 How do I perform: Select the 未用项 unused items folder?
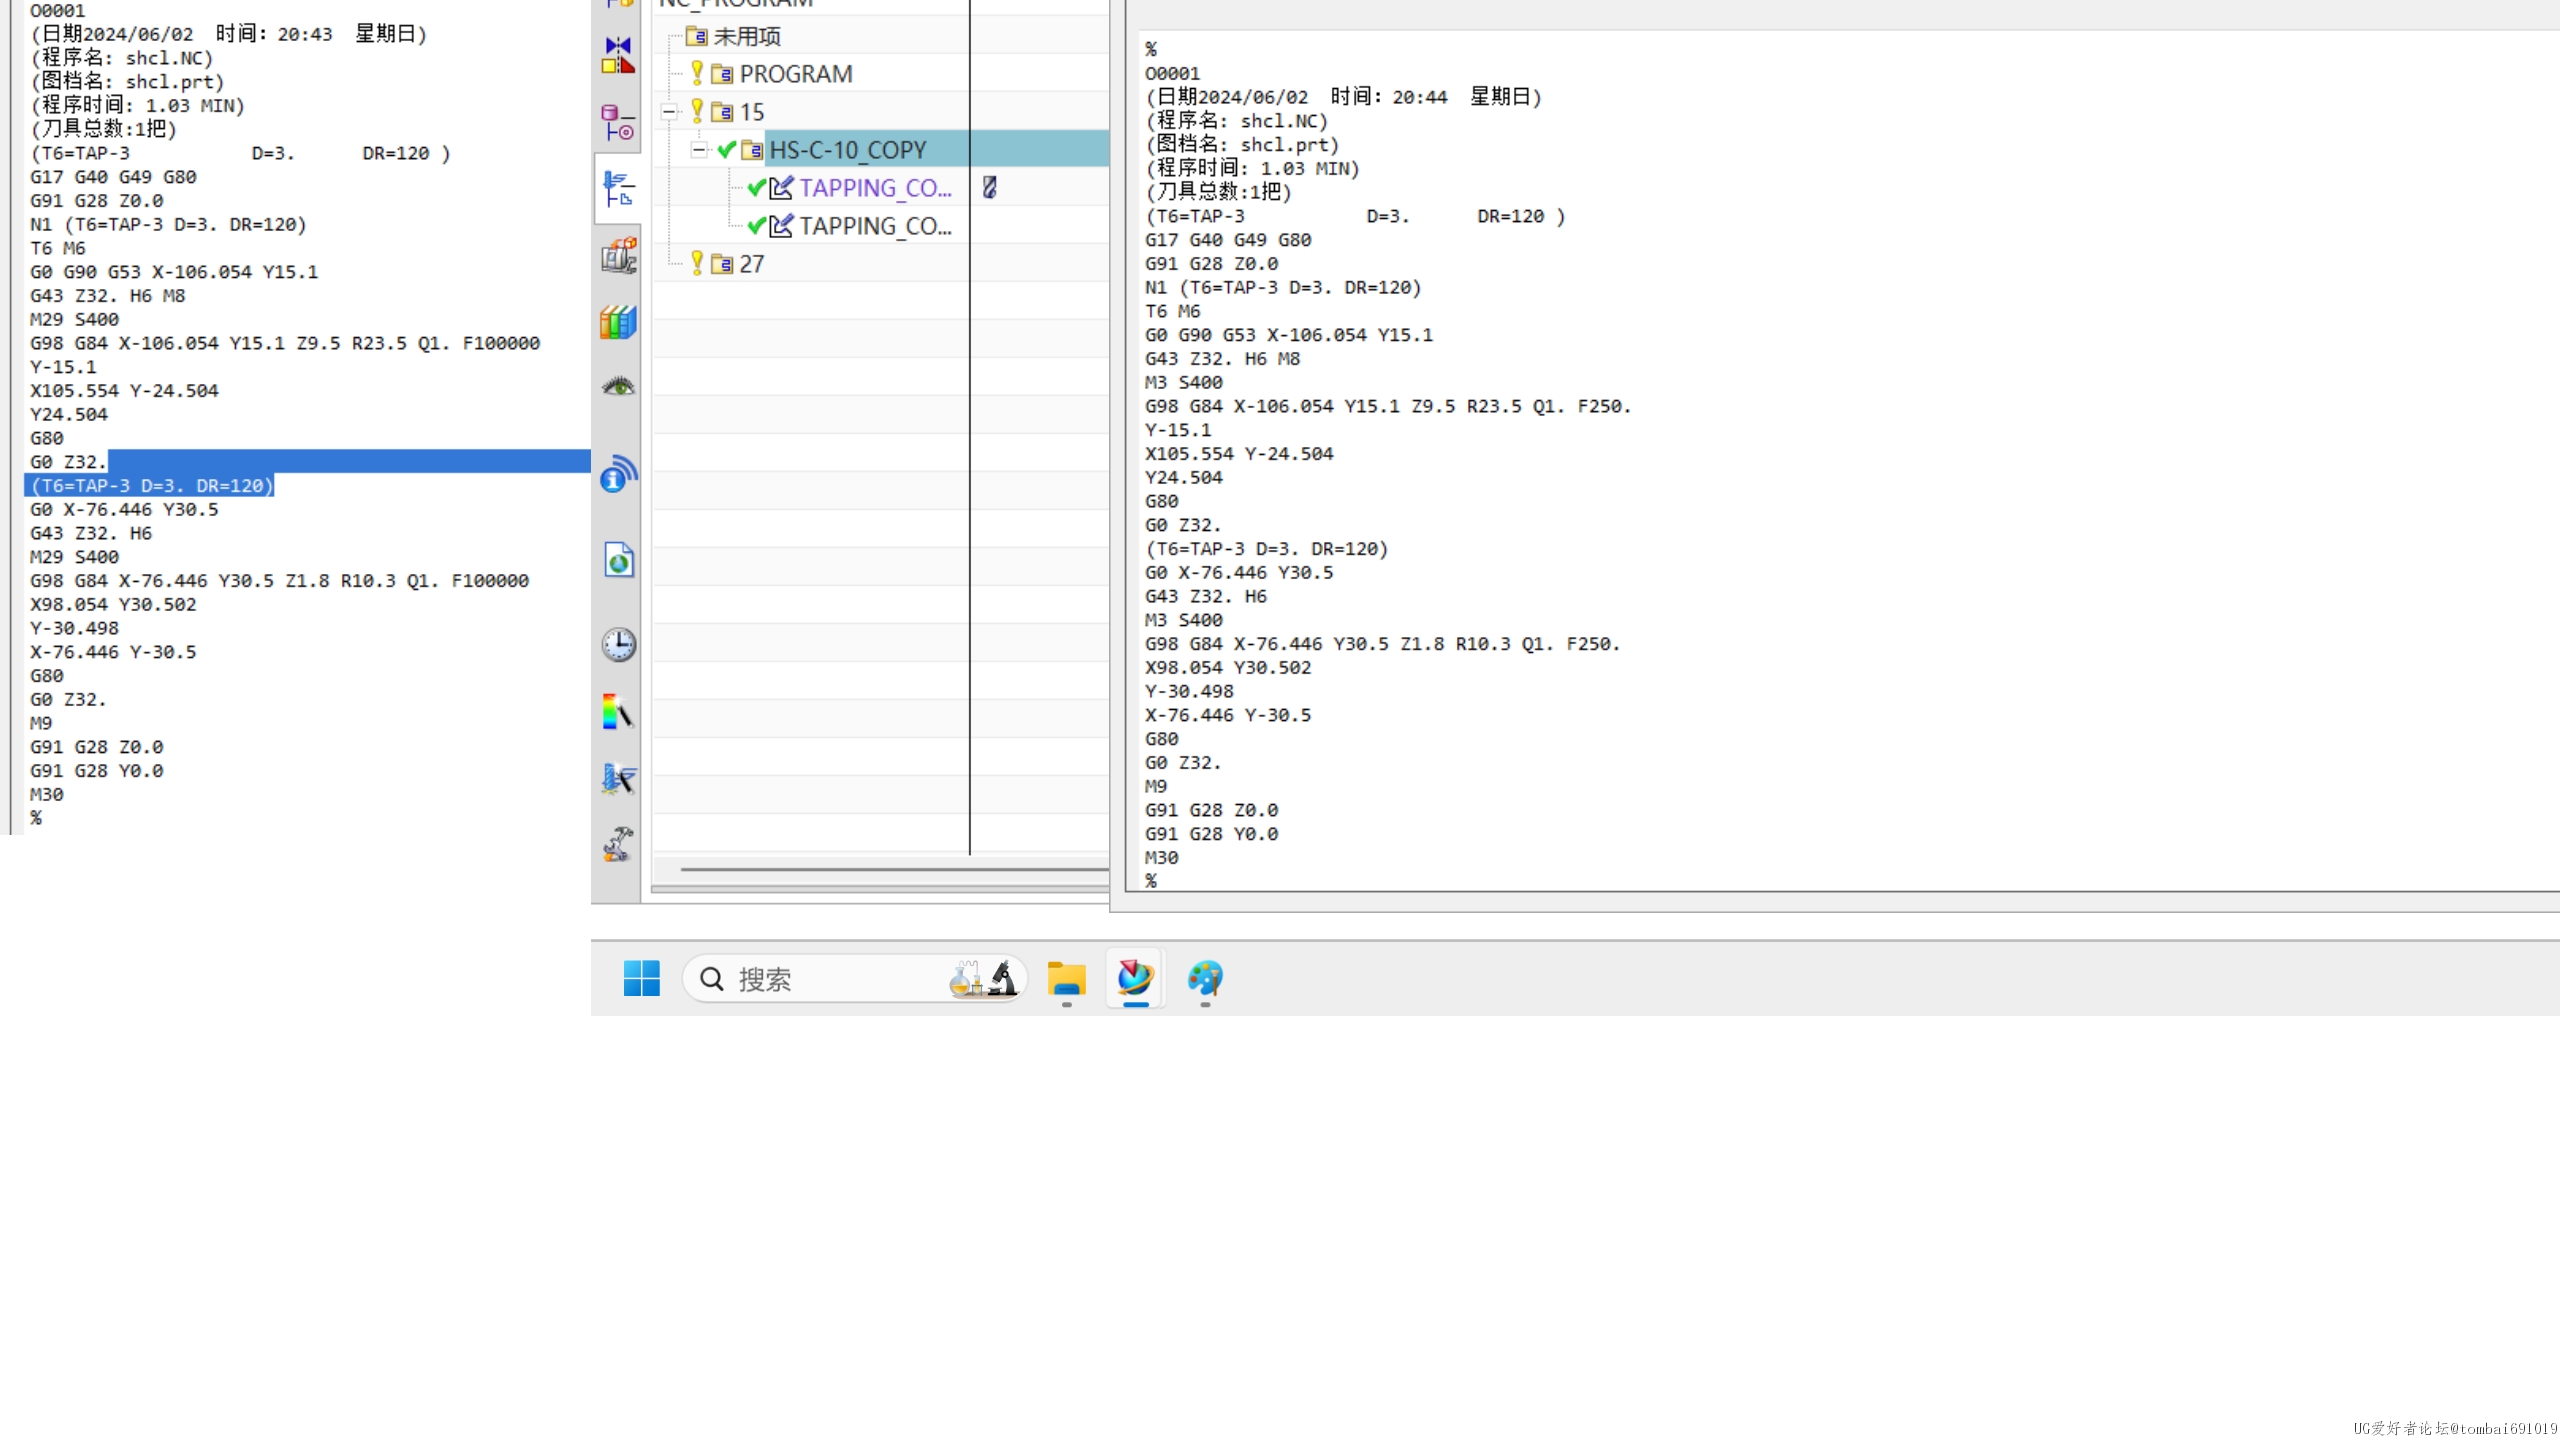click(x=746, y=37)
